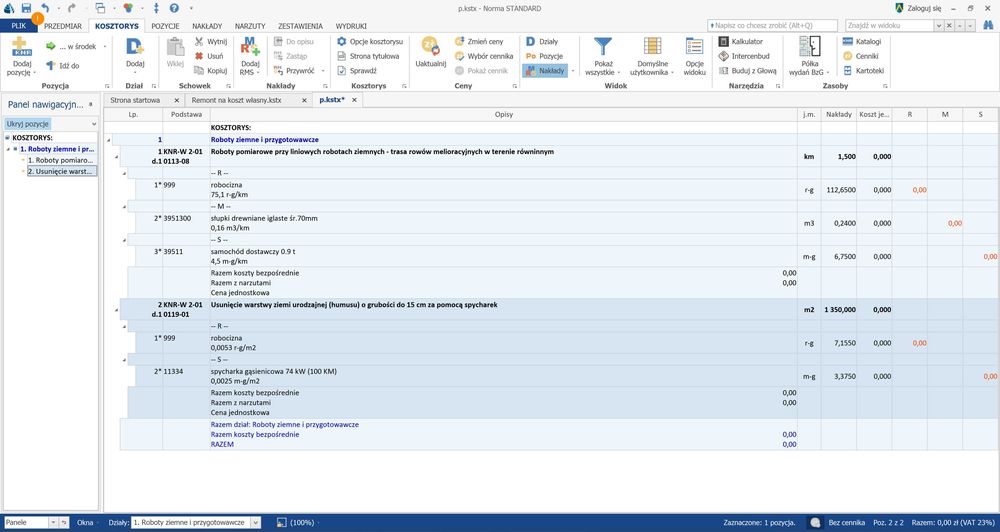Click the Idź do signpost icon
The image size is (1000, 532).
(51, 66)
